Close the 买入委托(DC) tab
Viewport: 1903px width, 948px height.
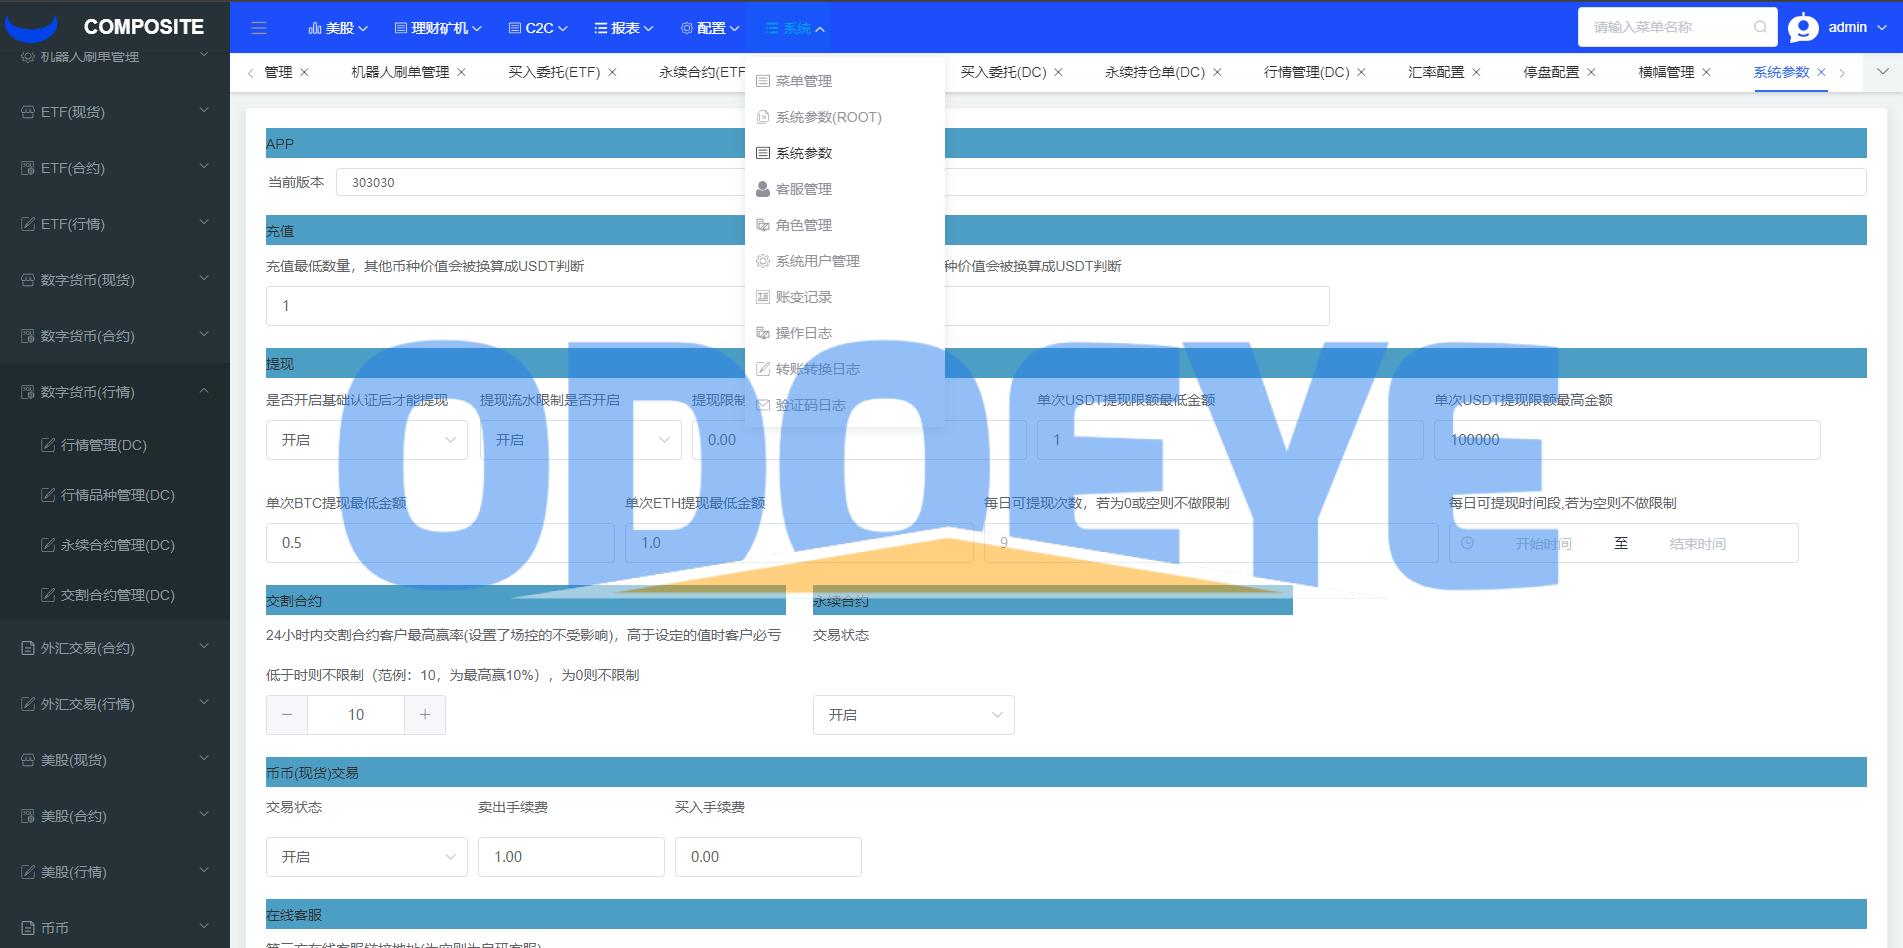(1058, 72)
